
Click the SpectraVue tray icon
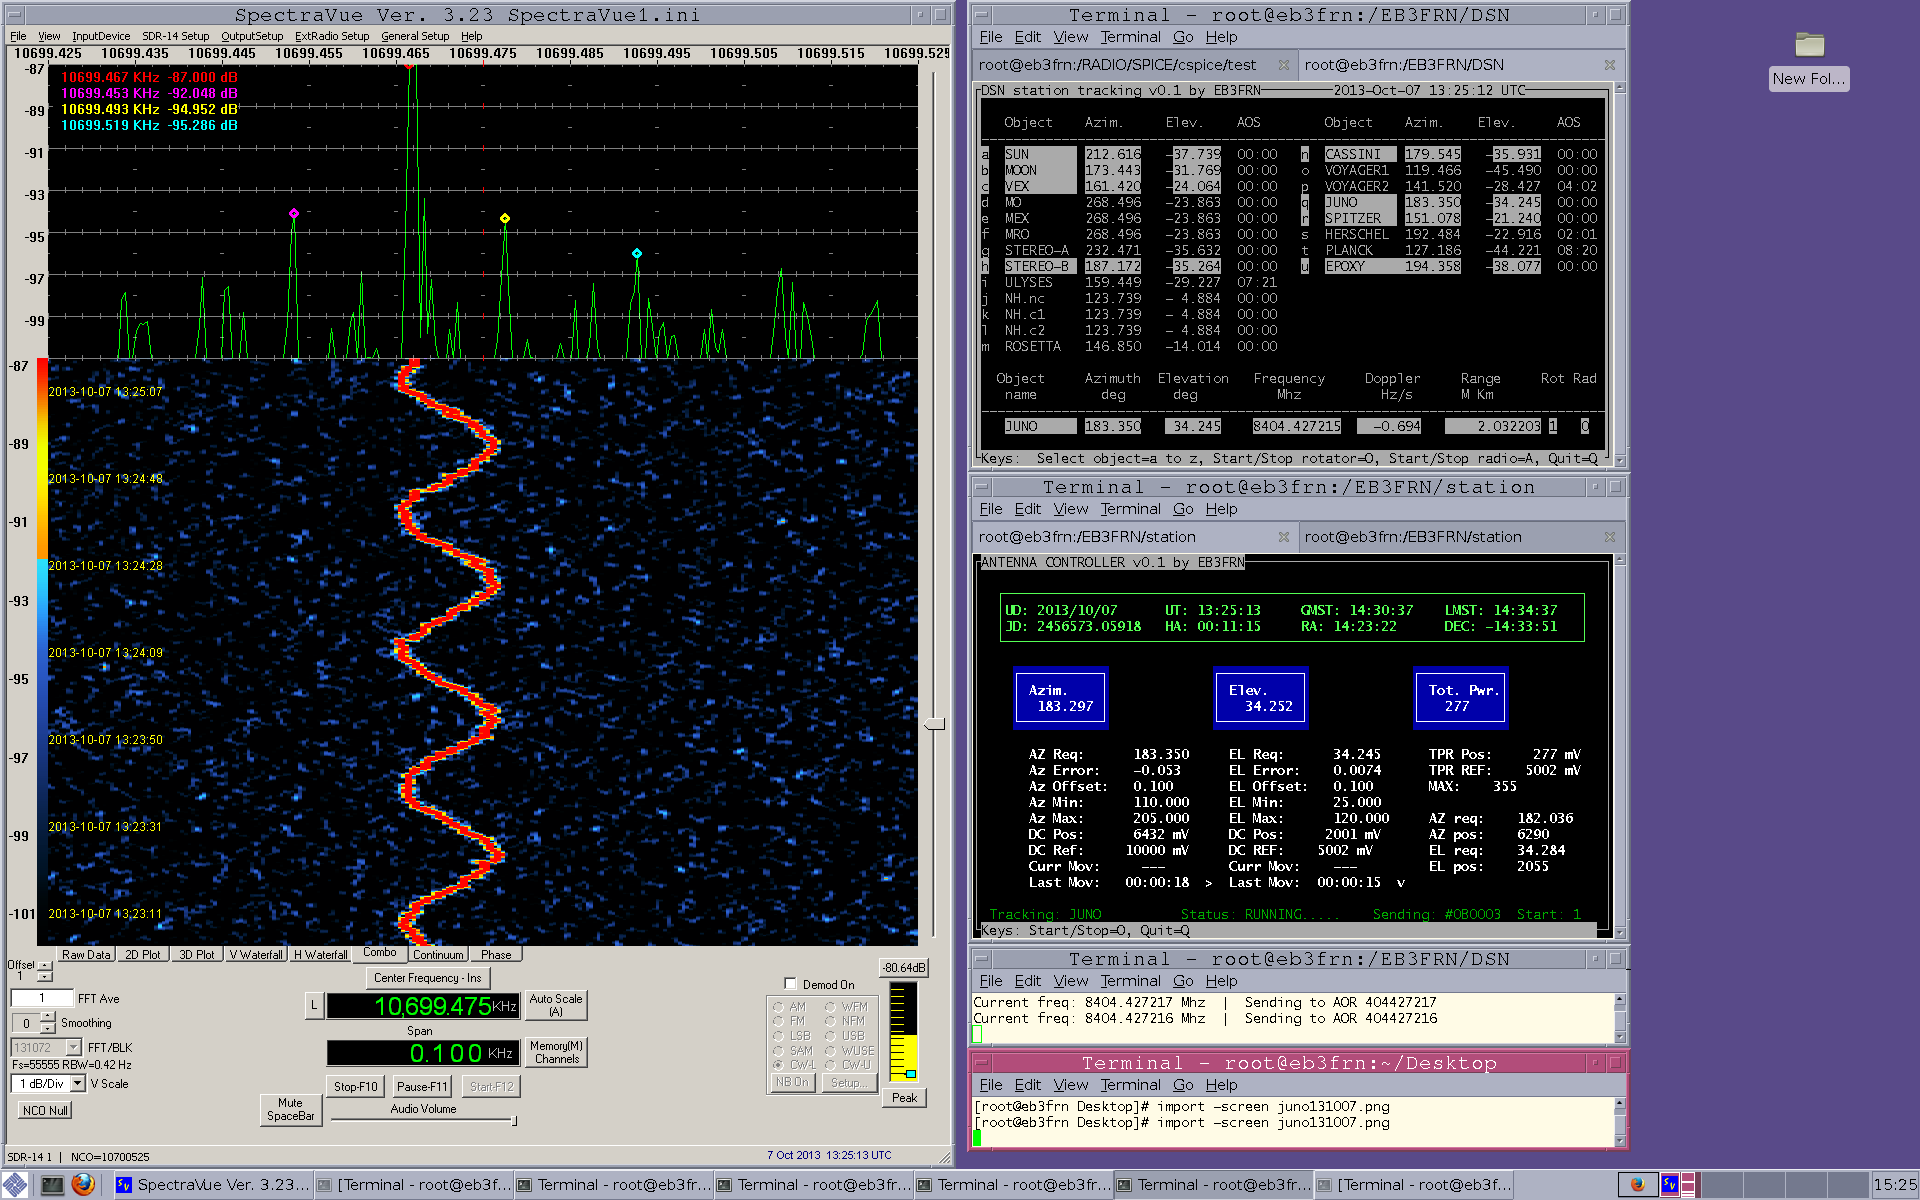[1669, 1184]
